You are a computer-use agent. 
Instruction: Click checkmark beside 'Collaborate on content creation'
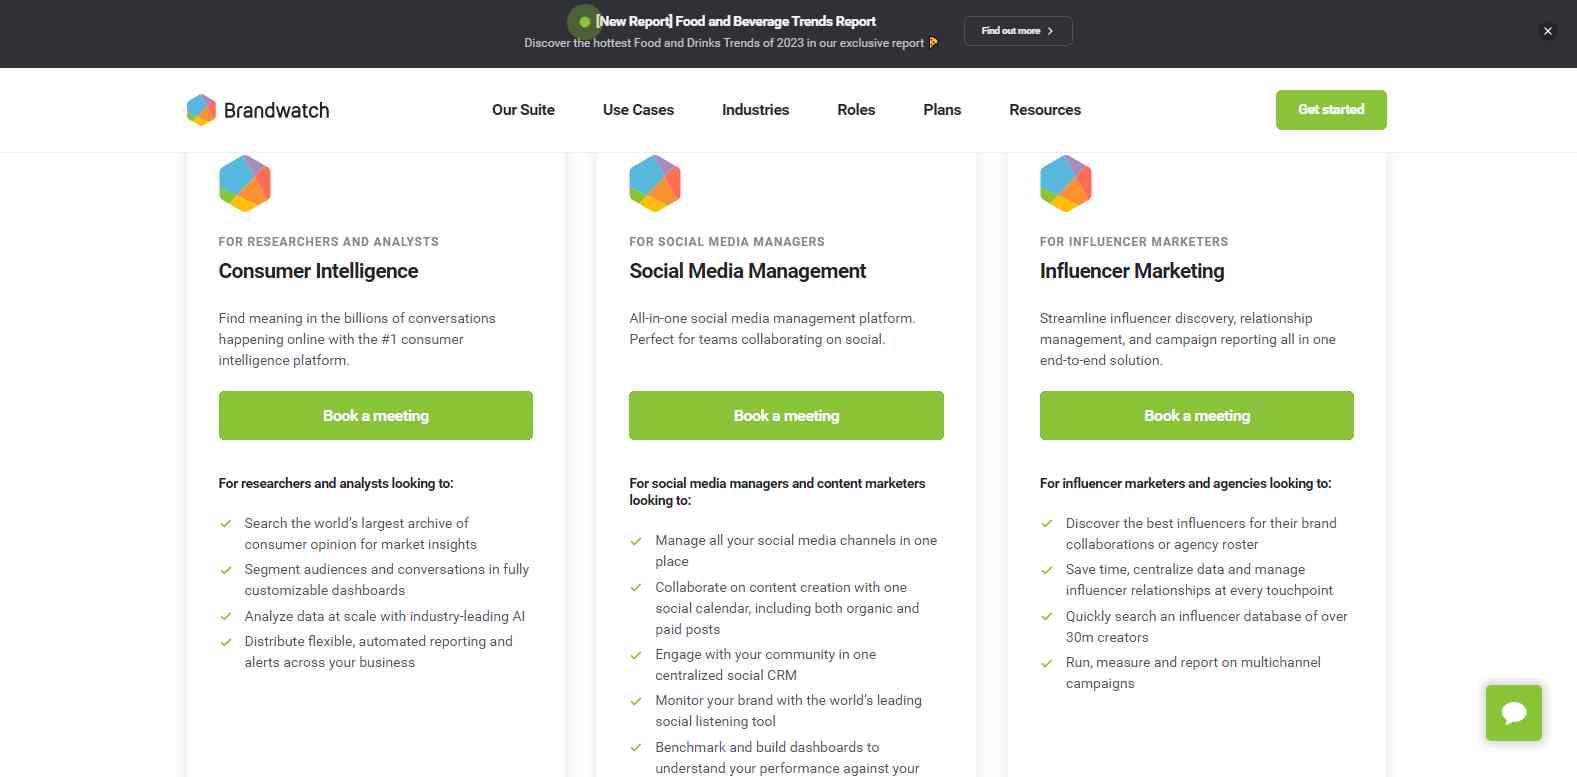(x=636, y=588)
